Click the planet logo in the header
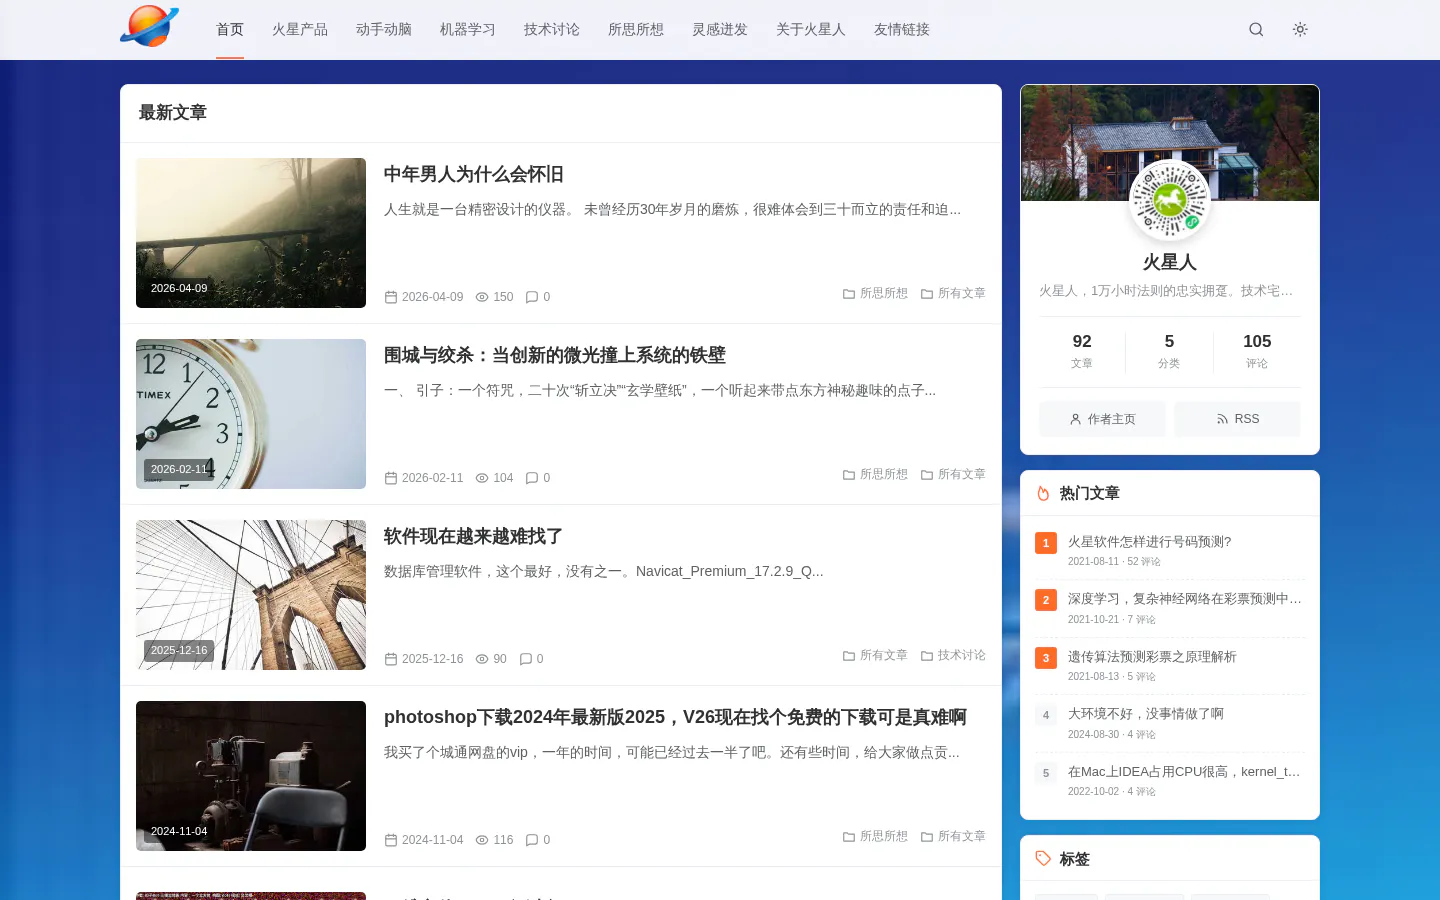 tap(149, 27)
